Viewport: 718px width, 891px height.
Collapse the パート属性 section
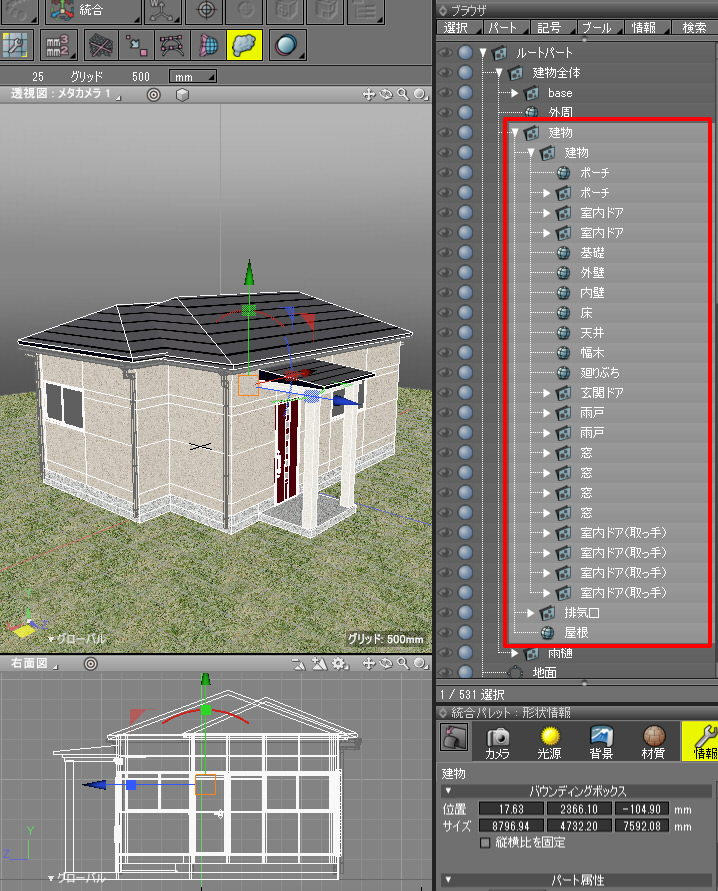coord(448,879)
